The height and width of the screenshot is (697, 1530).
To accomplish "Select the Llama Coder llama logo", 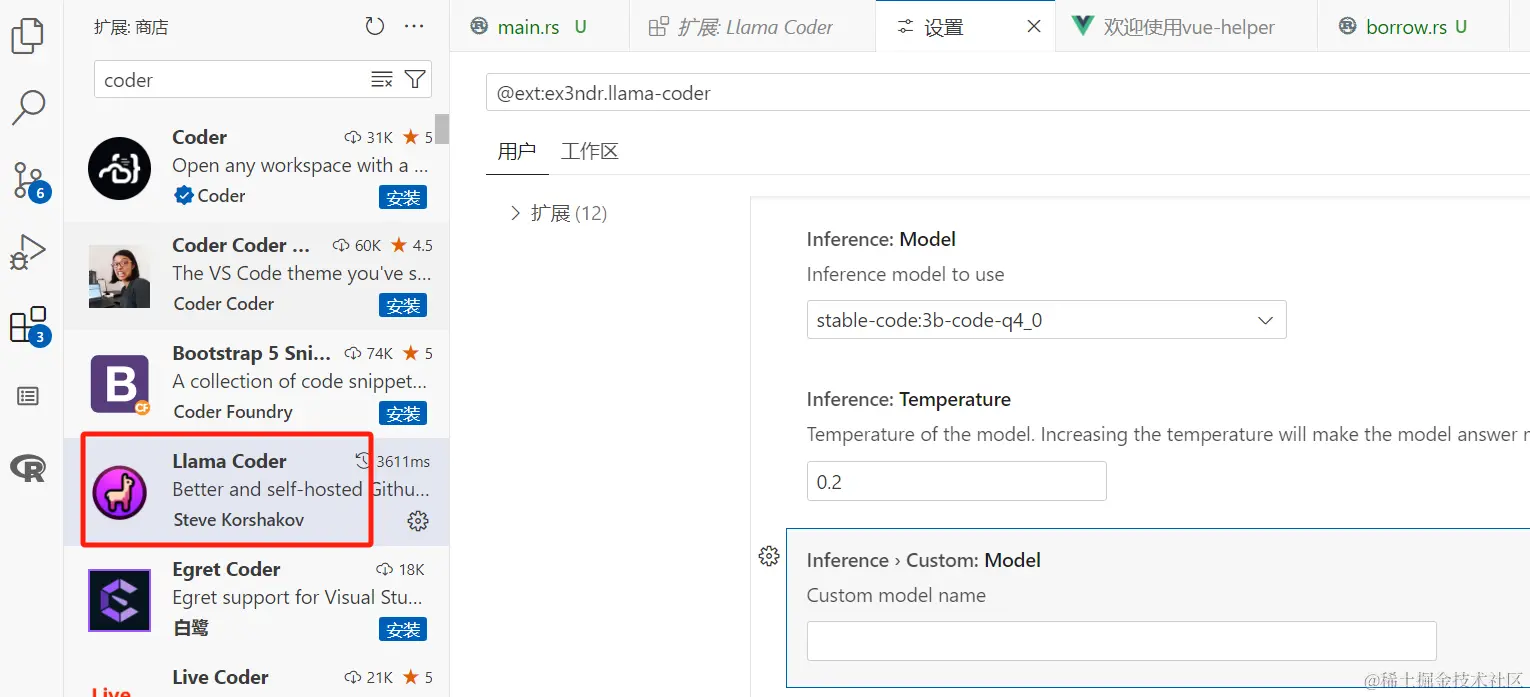I will tap(120, 492).
